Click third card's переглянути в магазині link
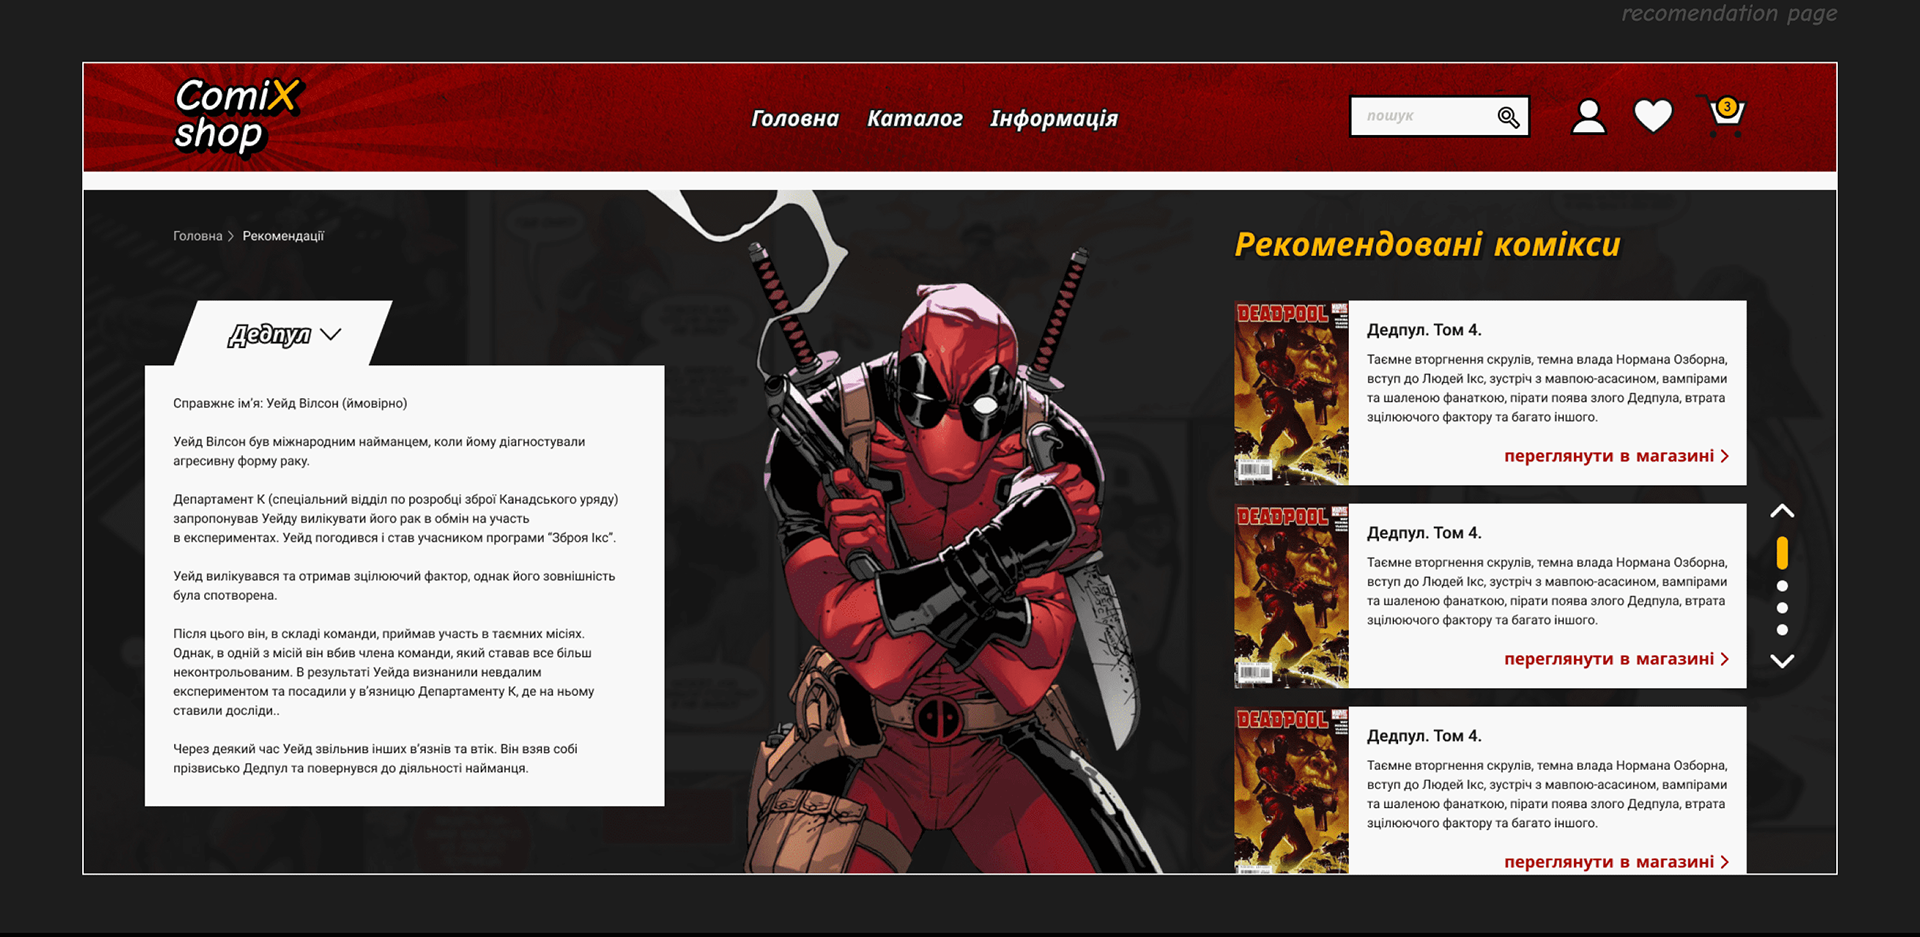 coord(1616,862)
